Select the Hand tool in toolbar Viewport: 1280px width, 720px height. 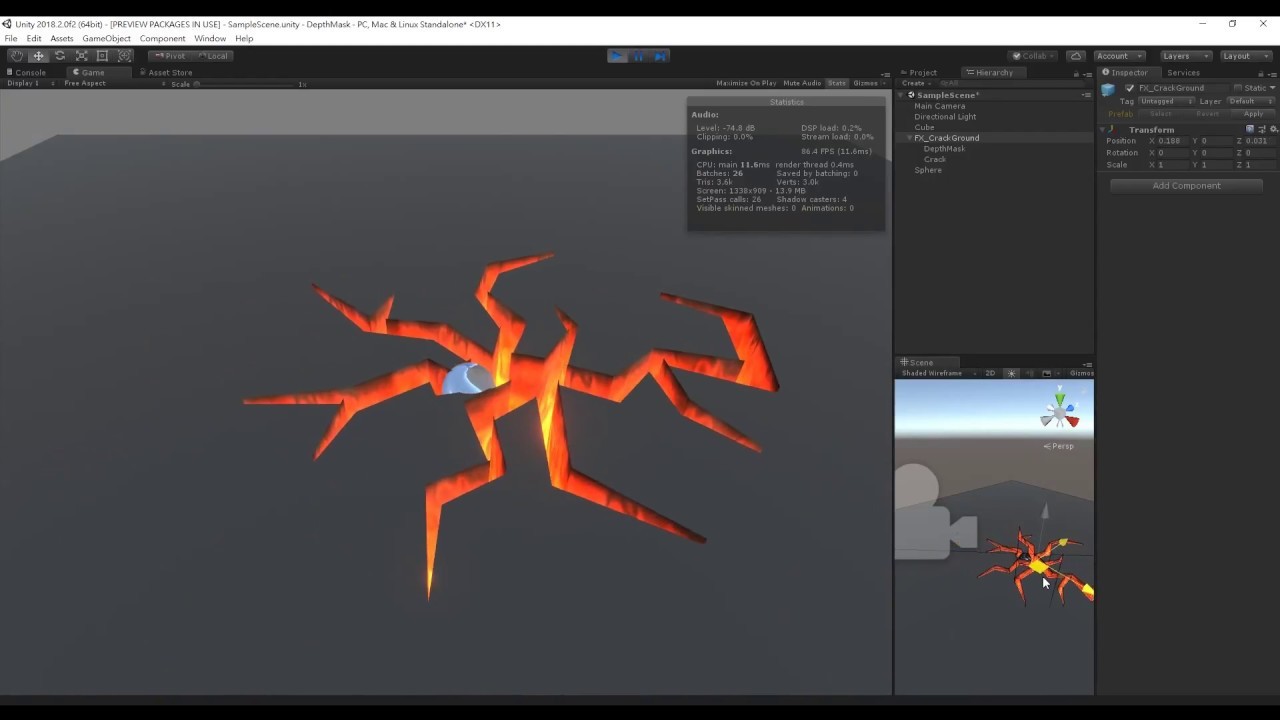tap(17, 56)
